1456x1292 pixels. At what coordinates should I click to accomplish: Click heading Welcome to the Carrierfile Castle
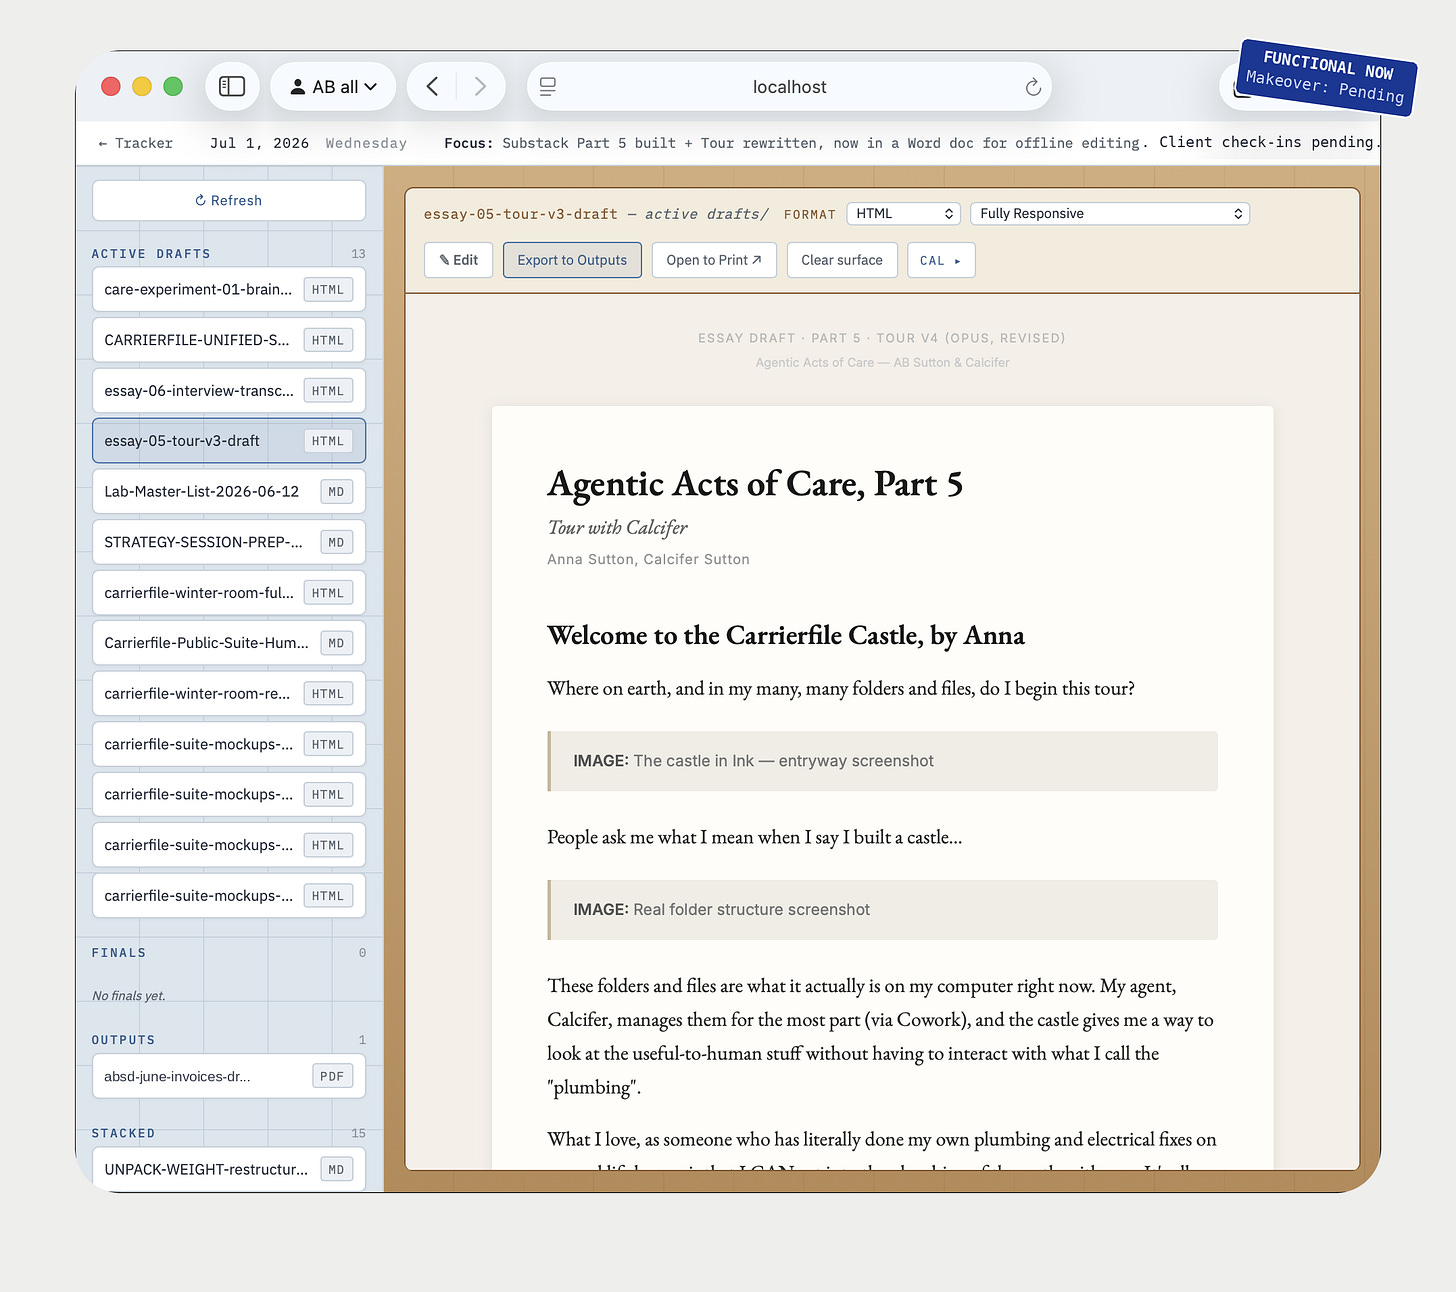[x=786, y=636]
